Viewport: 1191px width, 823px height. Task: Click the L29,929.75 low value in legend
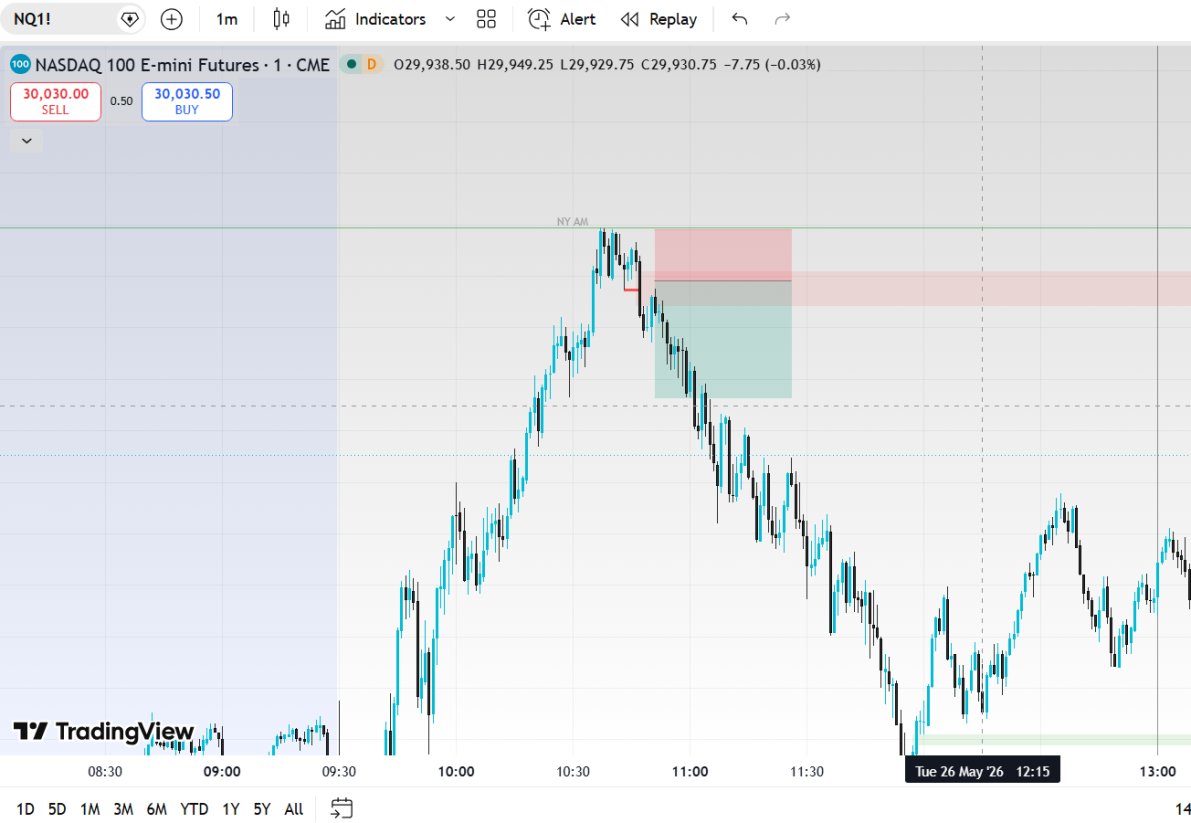coord(596,65)
